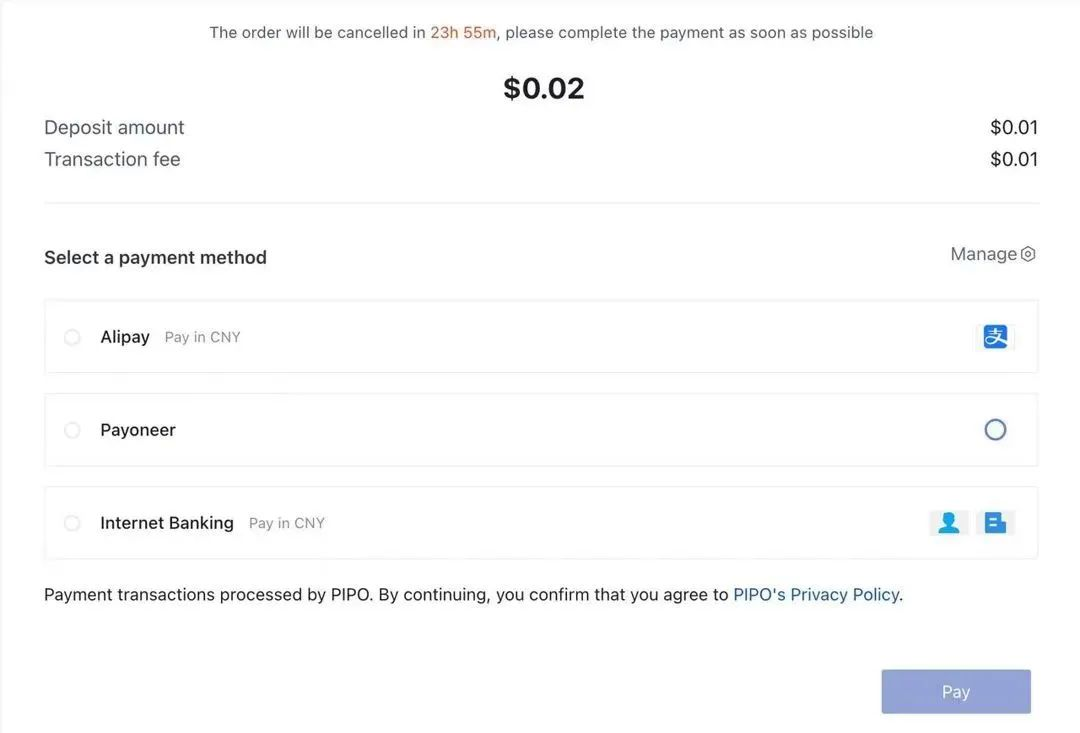Select the Alipay radio button
Screen dimensions: 1080x733
pyautogui.click(x=72, y=337)
